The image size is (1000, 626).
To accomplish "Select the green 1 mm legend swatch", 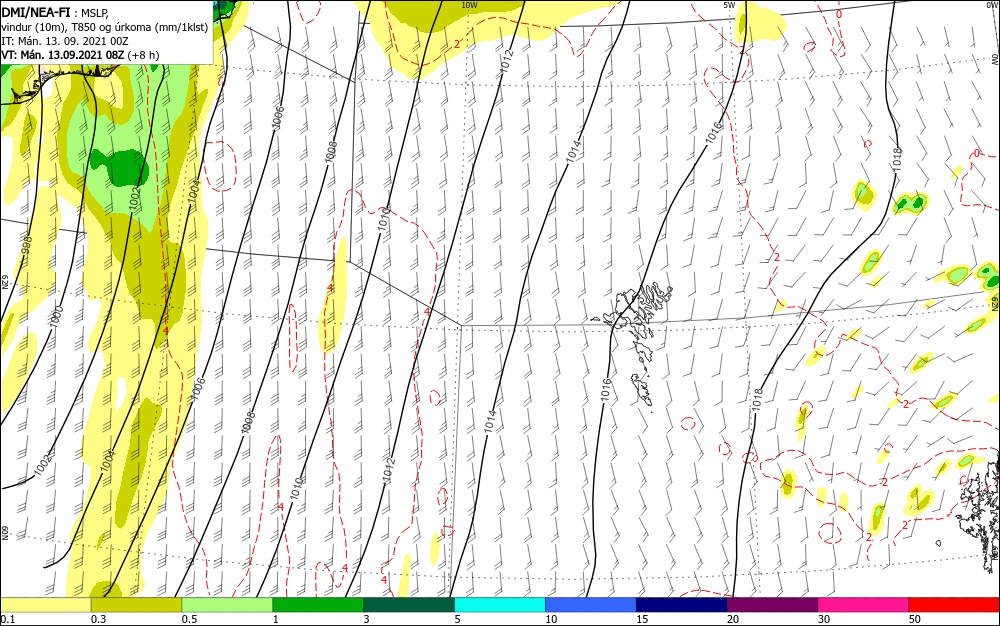I will click(x=318, y=606).
